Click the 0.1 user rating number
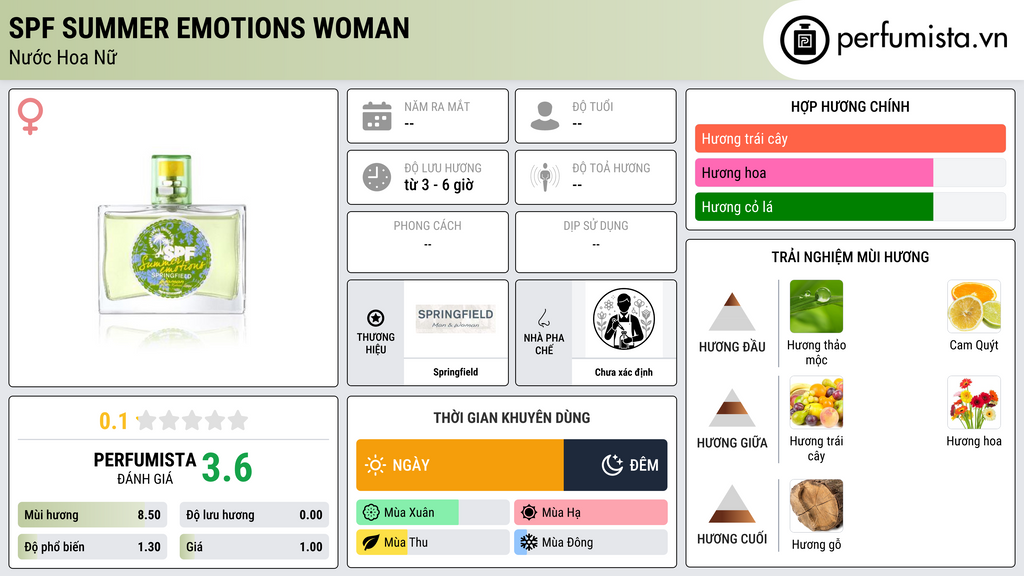 point(114,421)
